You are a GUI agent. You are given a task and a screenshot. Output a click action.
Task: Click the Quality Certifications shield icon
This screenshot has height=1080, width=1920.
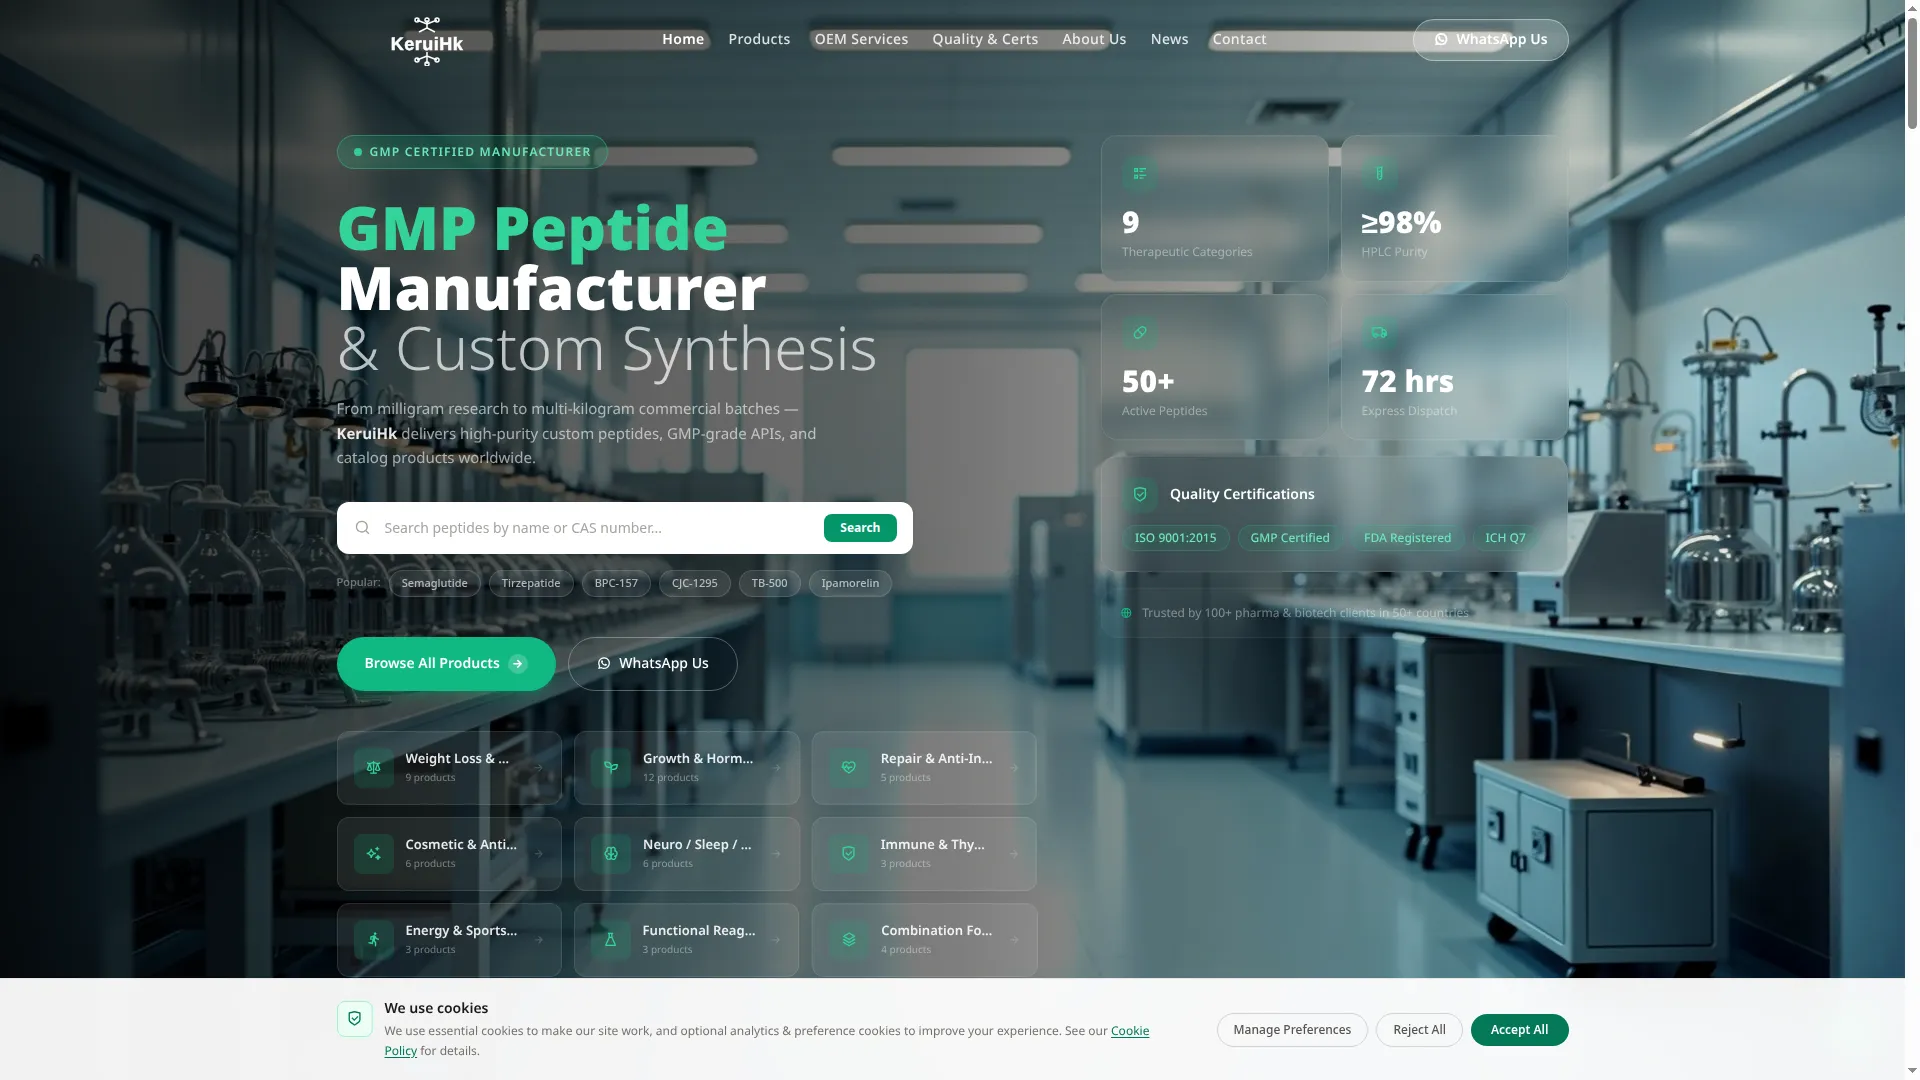tap(1140, 494)
